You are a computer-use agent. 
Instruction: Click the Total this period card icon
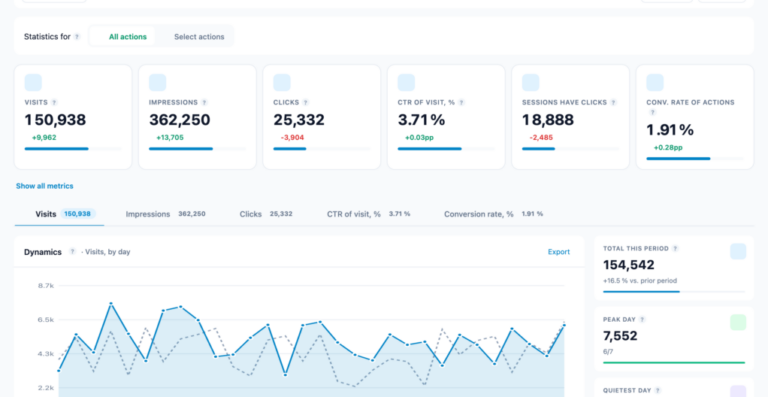click(x=738, y=252)
